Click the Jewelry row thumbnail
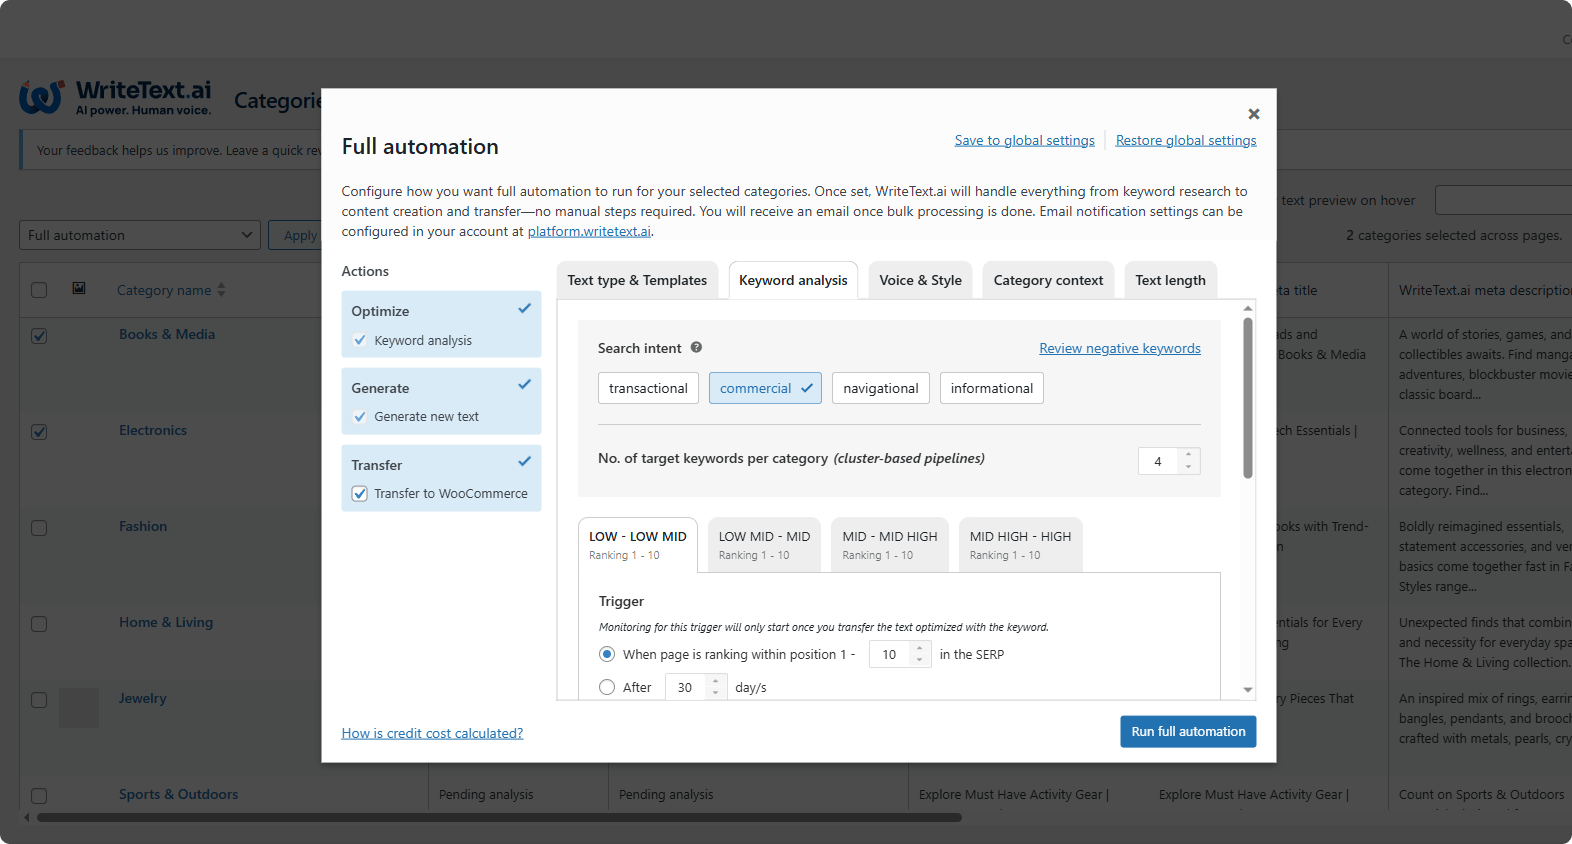Viewport: 1572px width, 844px height. [79, 707]
